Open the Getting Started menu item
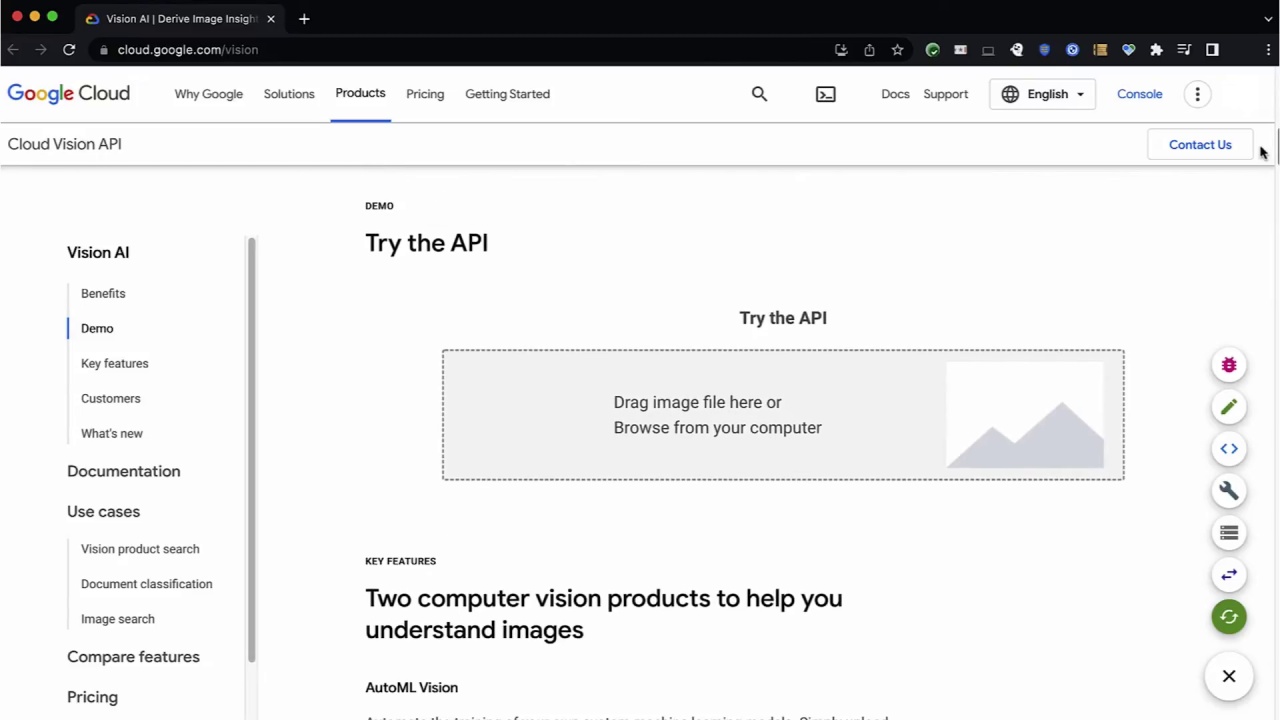The image size is (1280, 720). 507,93
